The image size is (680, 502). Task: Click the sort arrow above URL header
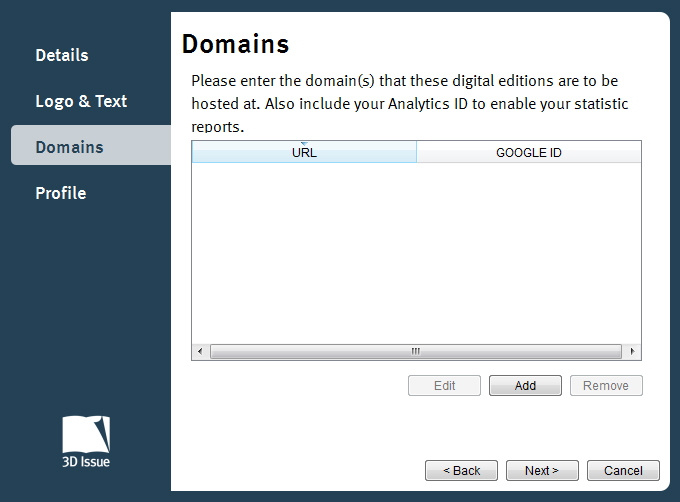coord(304,144)
